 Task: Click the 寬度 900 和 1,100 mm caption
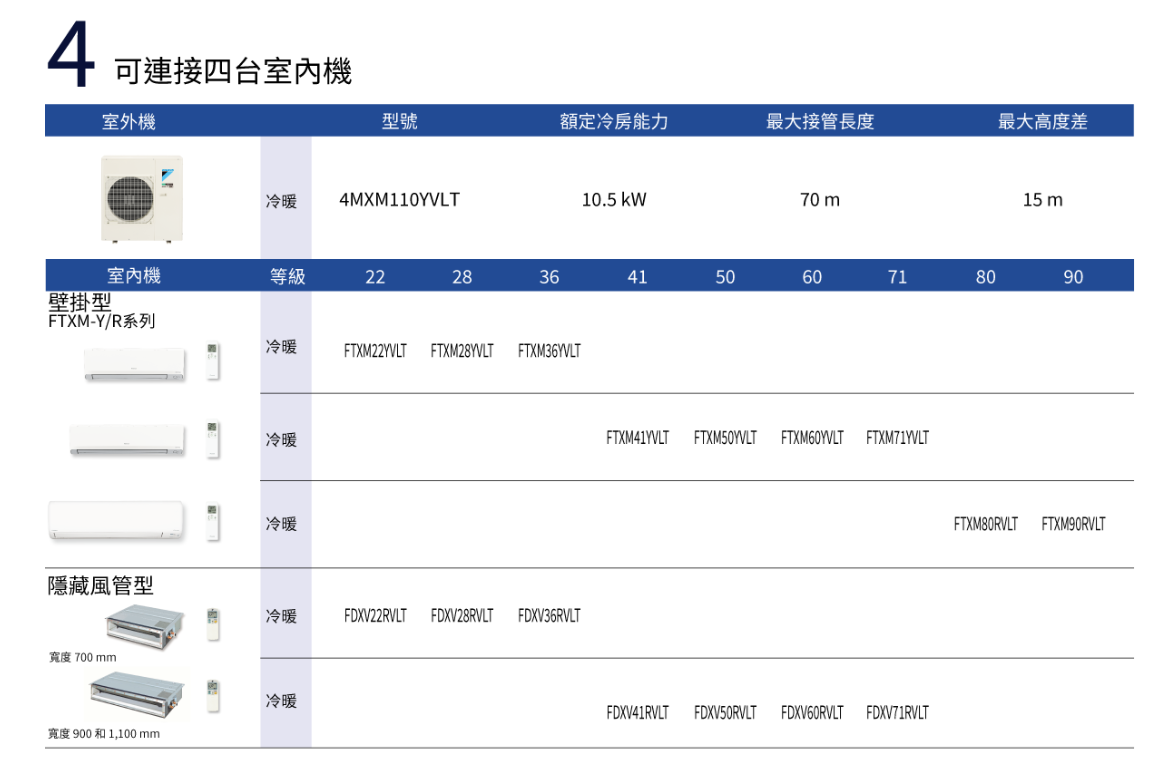[104, 733]
